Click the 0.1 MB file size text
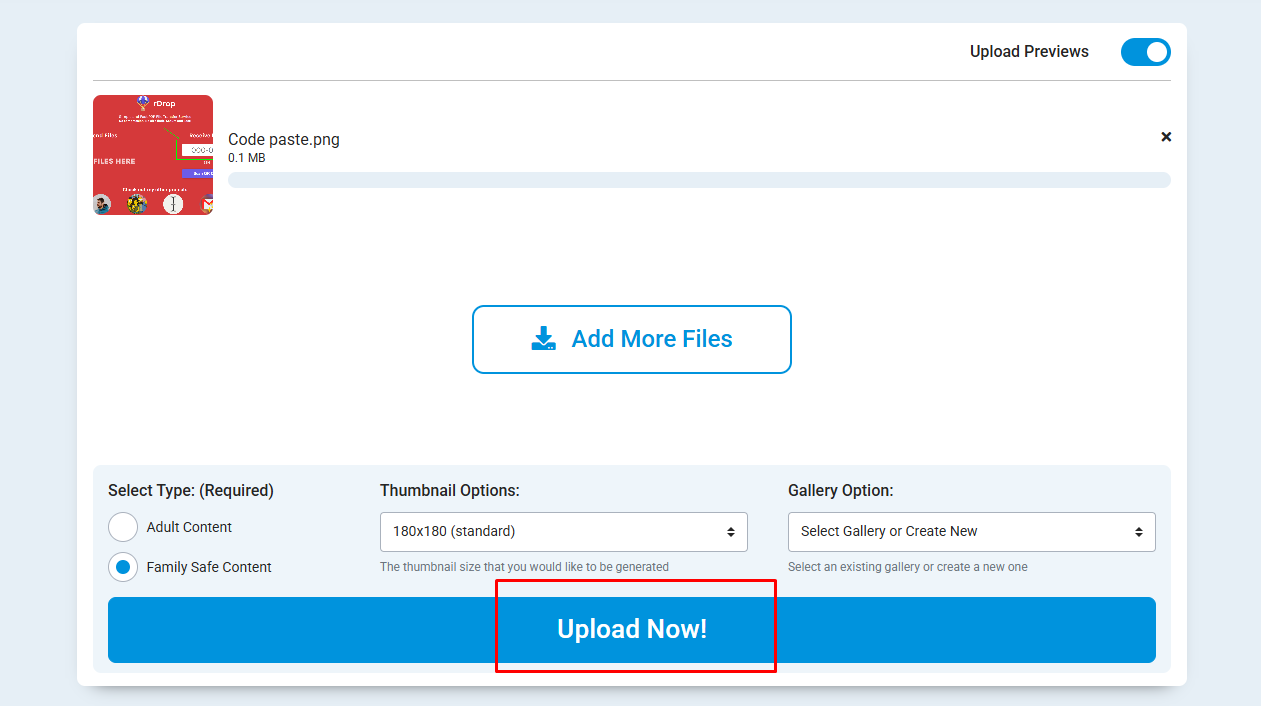1261x706 pixels. coord(247,158)
